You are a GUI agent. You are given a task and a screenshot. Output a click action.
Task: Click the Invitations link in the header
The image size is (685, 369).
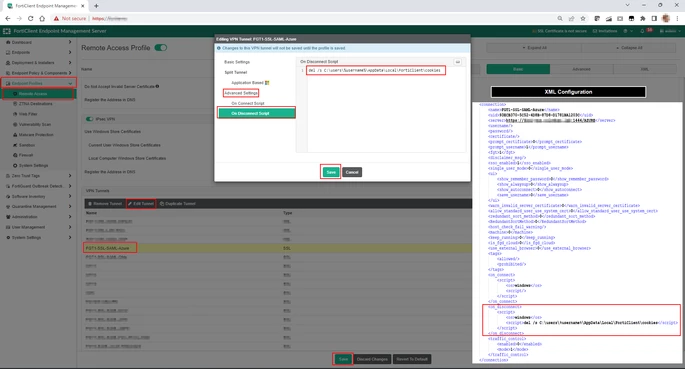click(x=605, y=31)
